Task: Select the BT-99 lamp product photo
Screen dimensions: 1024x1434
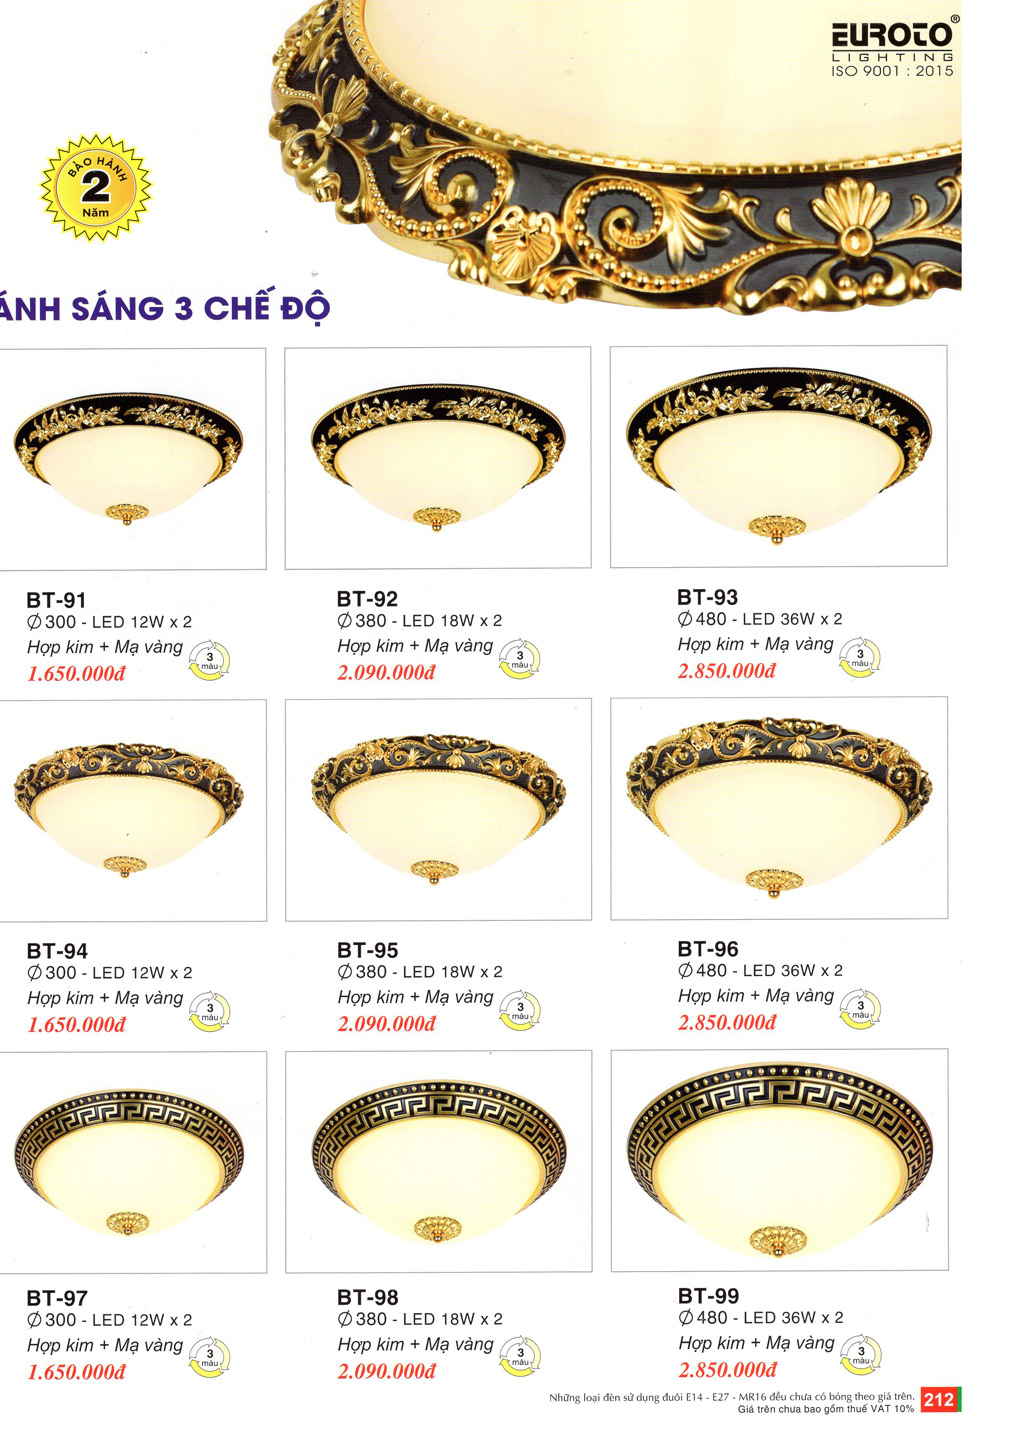Action: point(779,1160)
